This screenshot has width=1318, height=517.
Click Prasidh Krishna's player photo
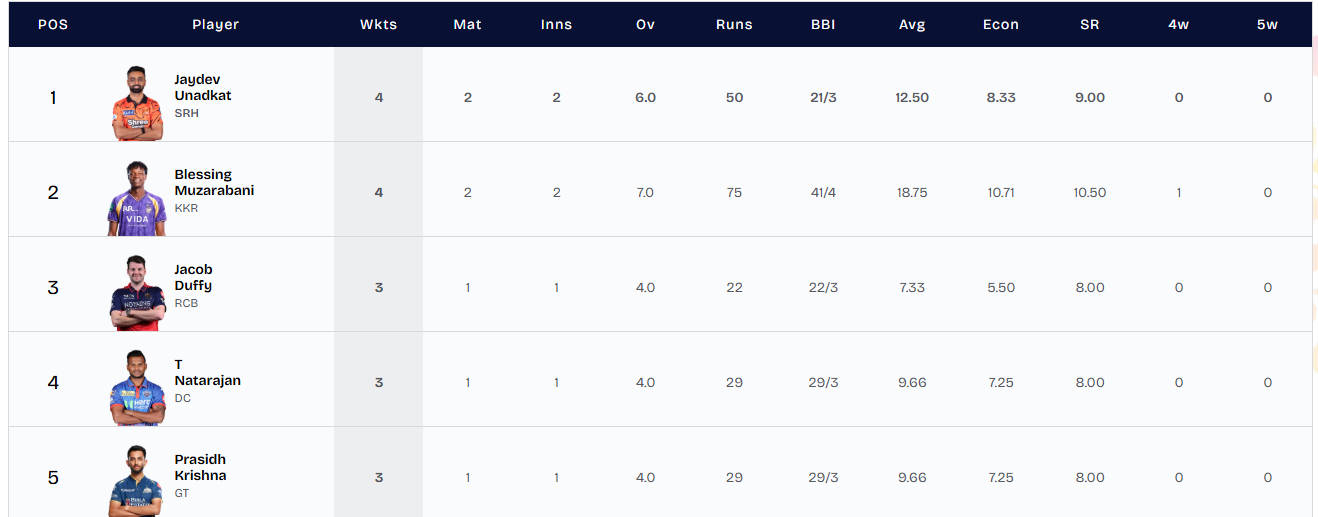pyautogui.click(x=137, y=482)
